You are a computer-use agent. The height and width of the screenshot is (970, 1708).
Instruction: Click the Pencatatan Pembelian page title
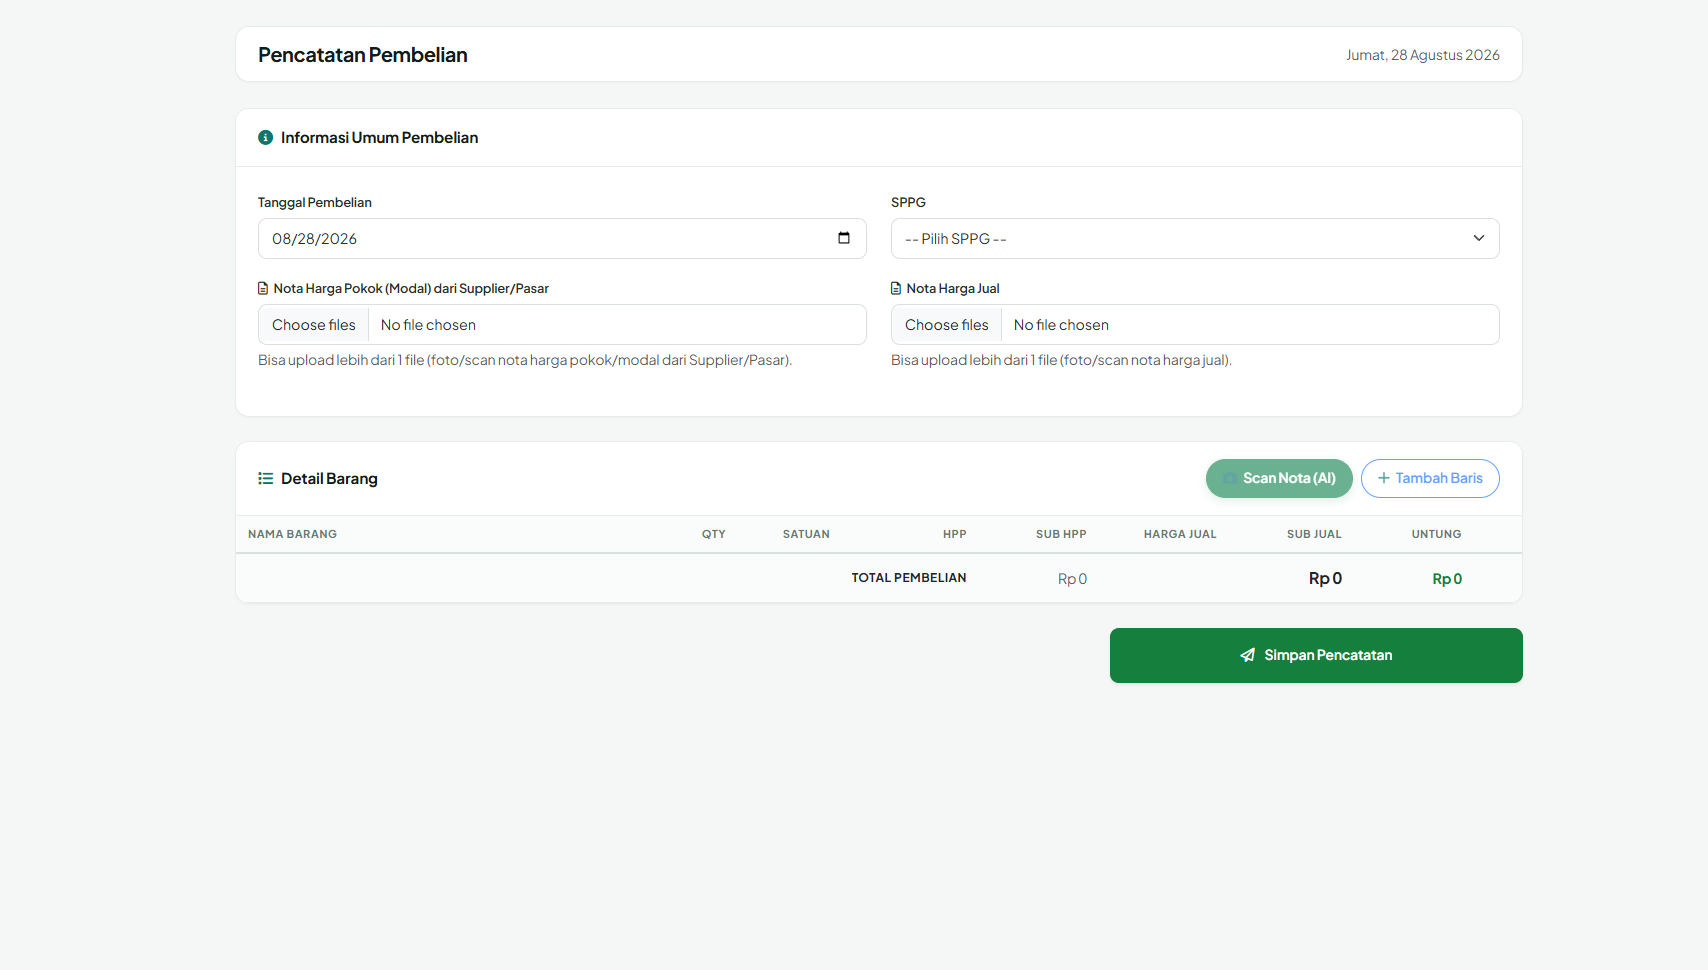point(363,55)
